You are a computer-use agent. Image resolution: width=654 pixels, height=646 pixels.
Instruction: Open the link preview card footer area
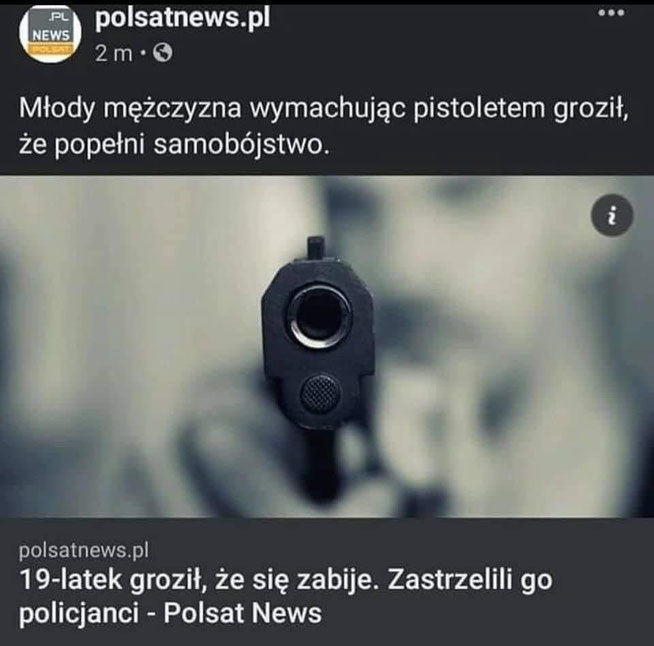(x=327, y=582)
